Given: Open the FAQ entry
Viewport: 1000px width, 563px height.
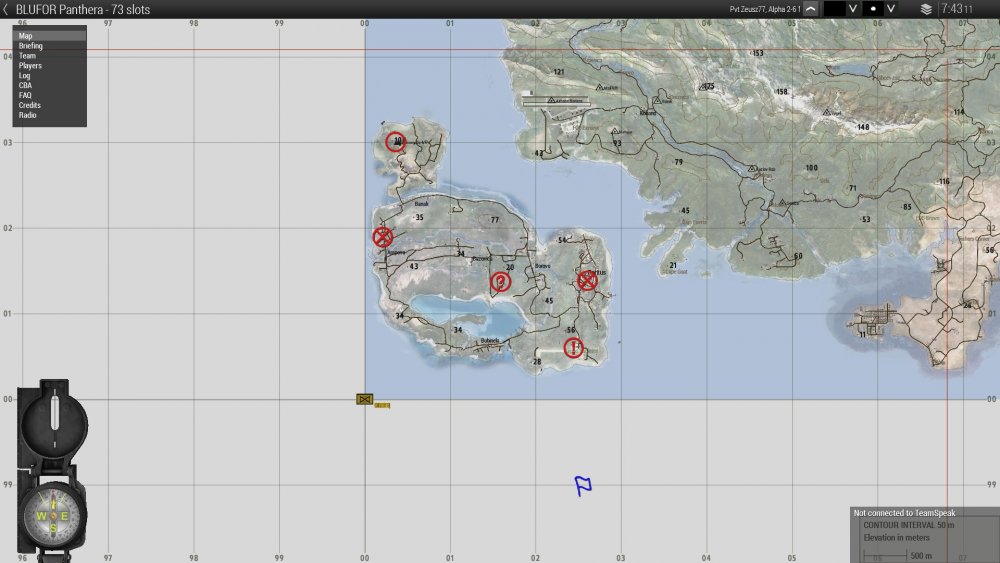Looking at the screenshot, I should (25, 95).
